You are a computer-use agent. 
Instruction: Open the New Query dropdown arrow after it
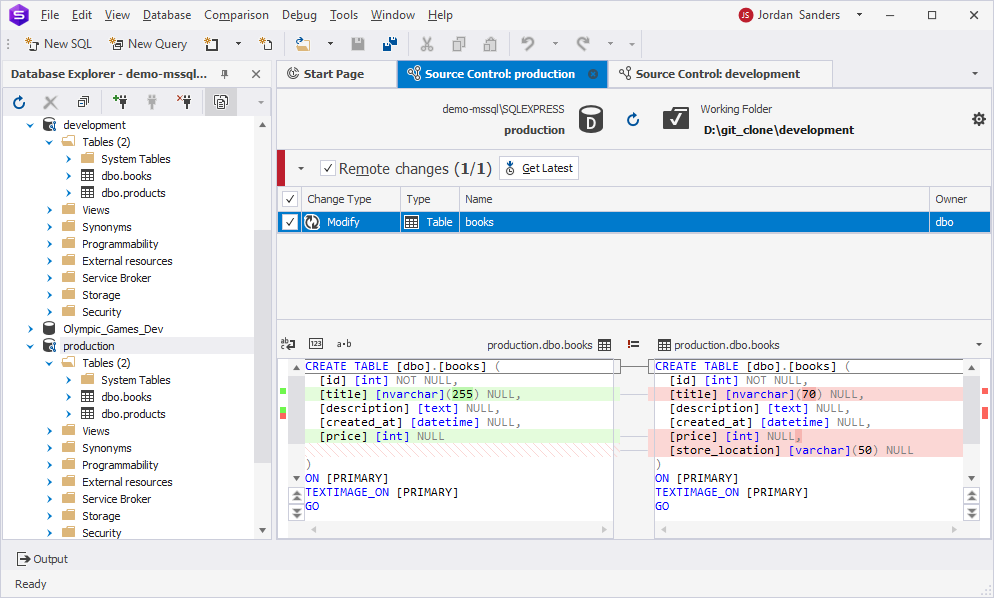tap(238, 44)
